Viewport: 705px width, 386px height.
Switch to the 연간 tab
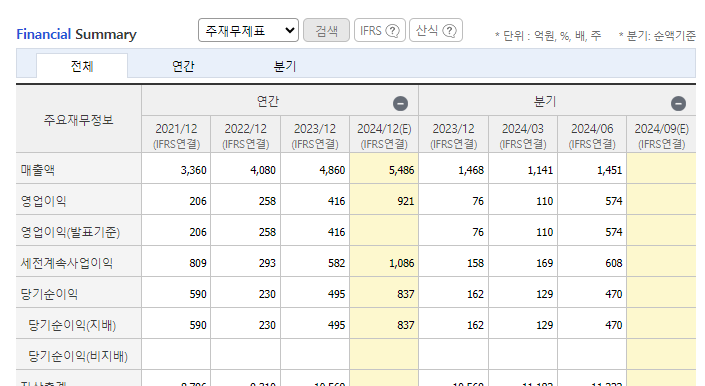pos(183,66)
